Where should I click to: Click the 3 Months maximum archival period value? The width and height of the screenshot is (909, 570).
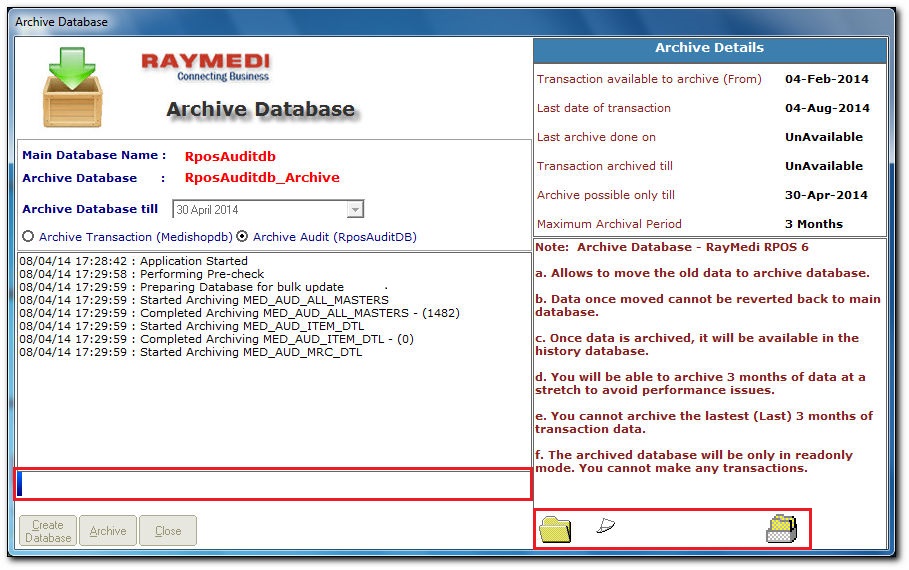[x=814, y=224]
